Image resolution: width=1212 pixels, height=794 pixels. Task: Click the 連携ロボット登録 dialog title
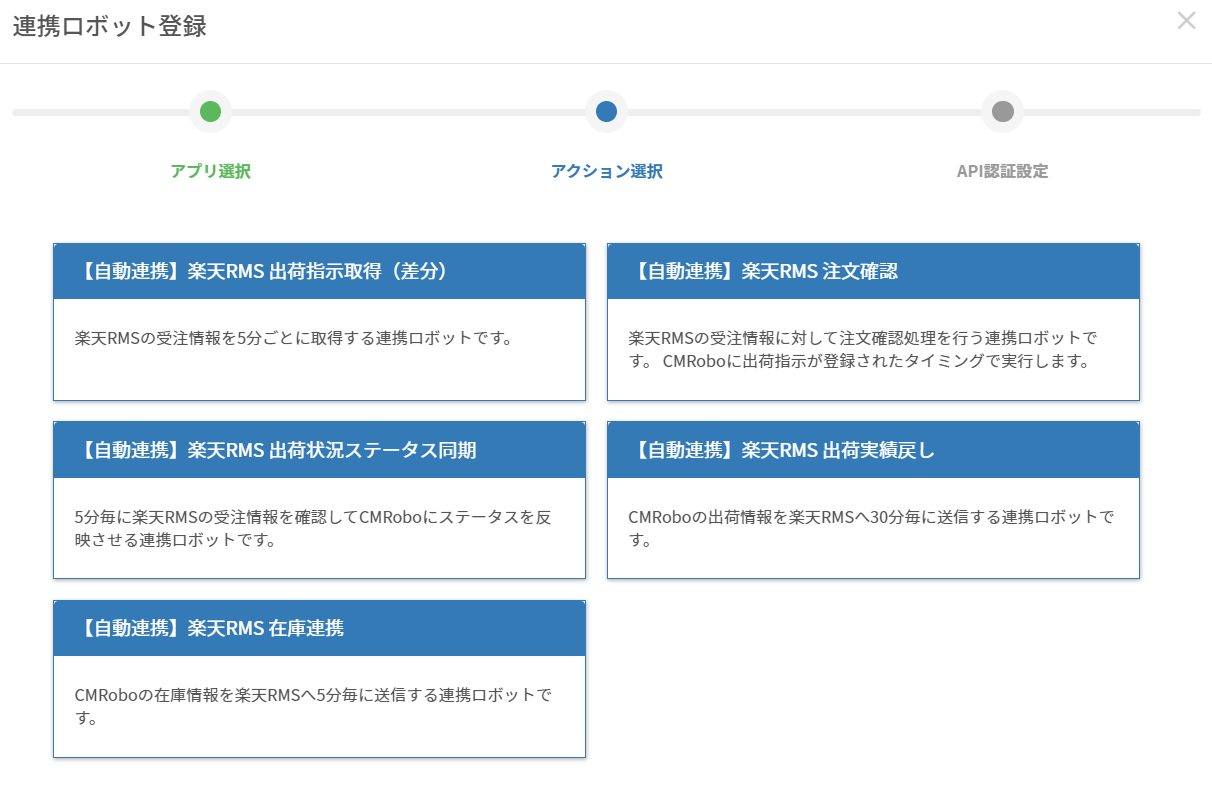coord(110,27)
